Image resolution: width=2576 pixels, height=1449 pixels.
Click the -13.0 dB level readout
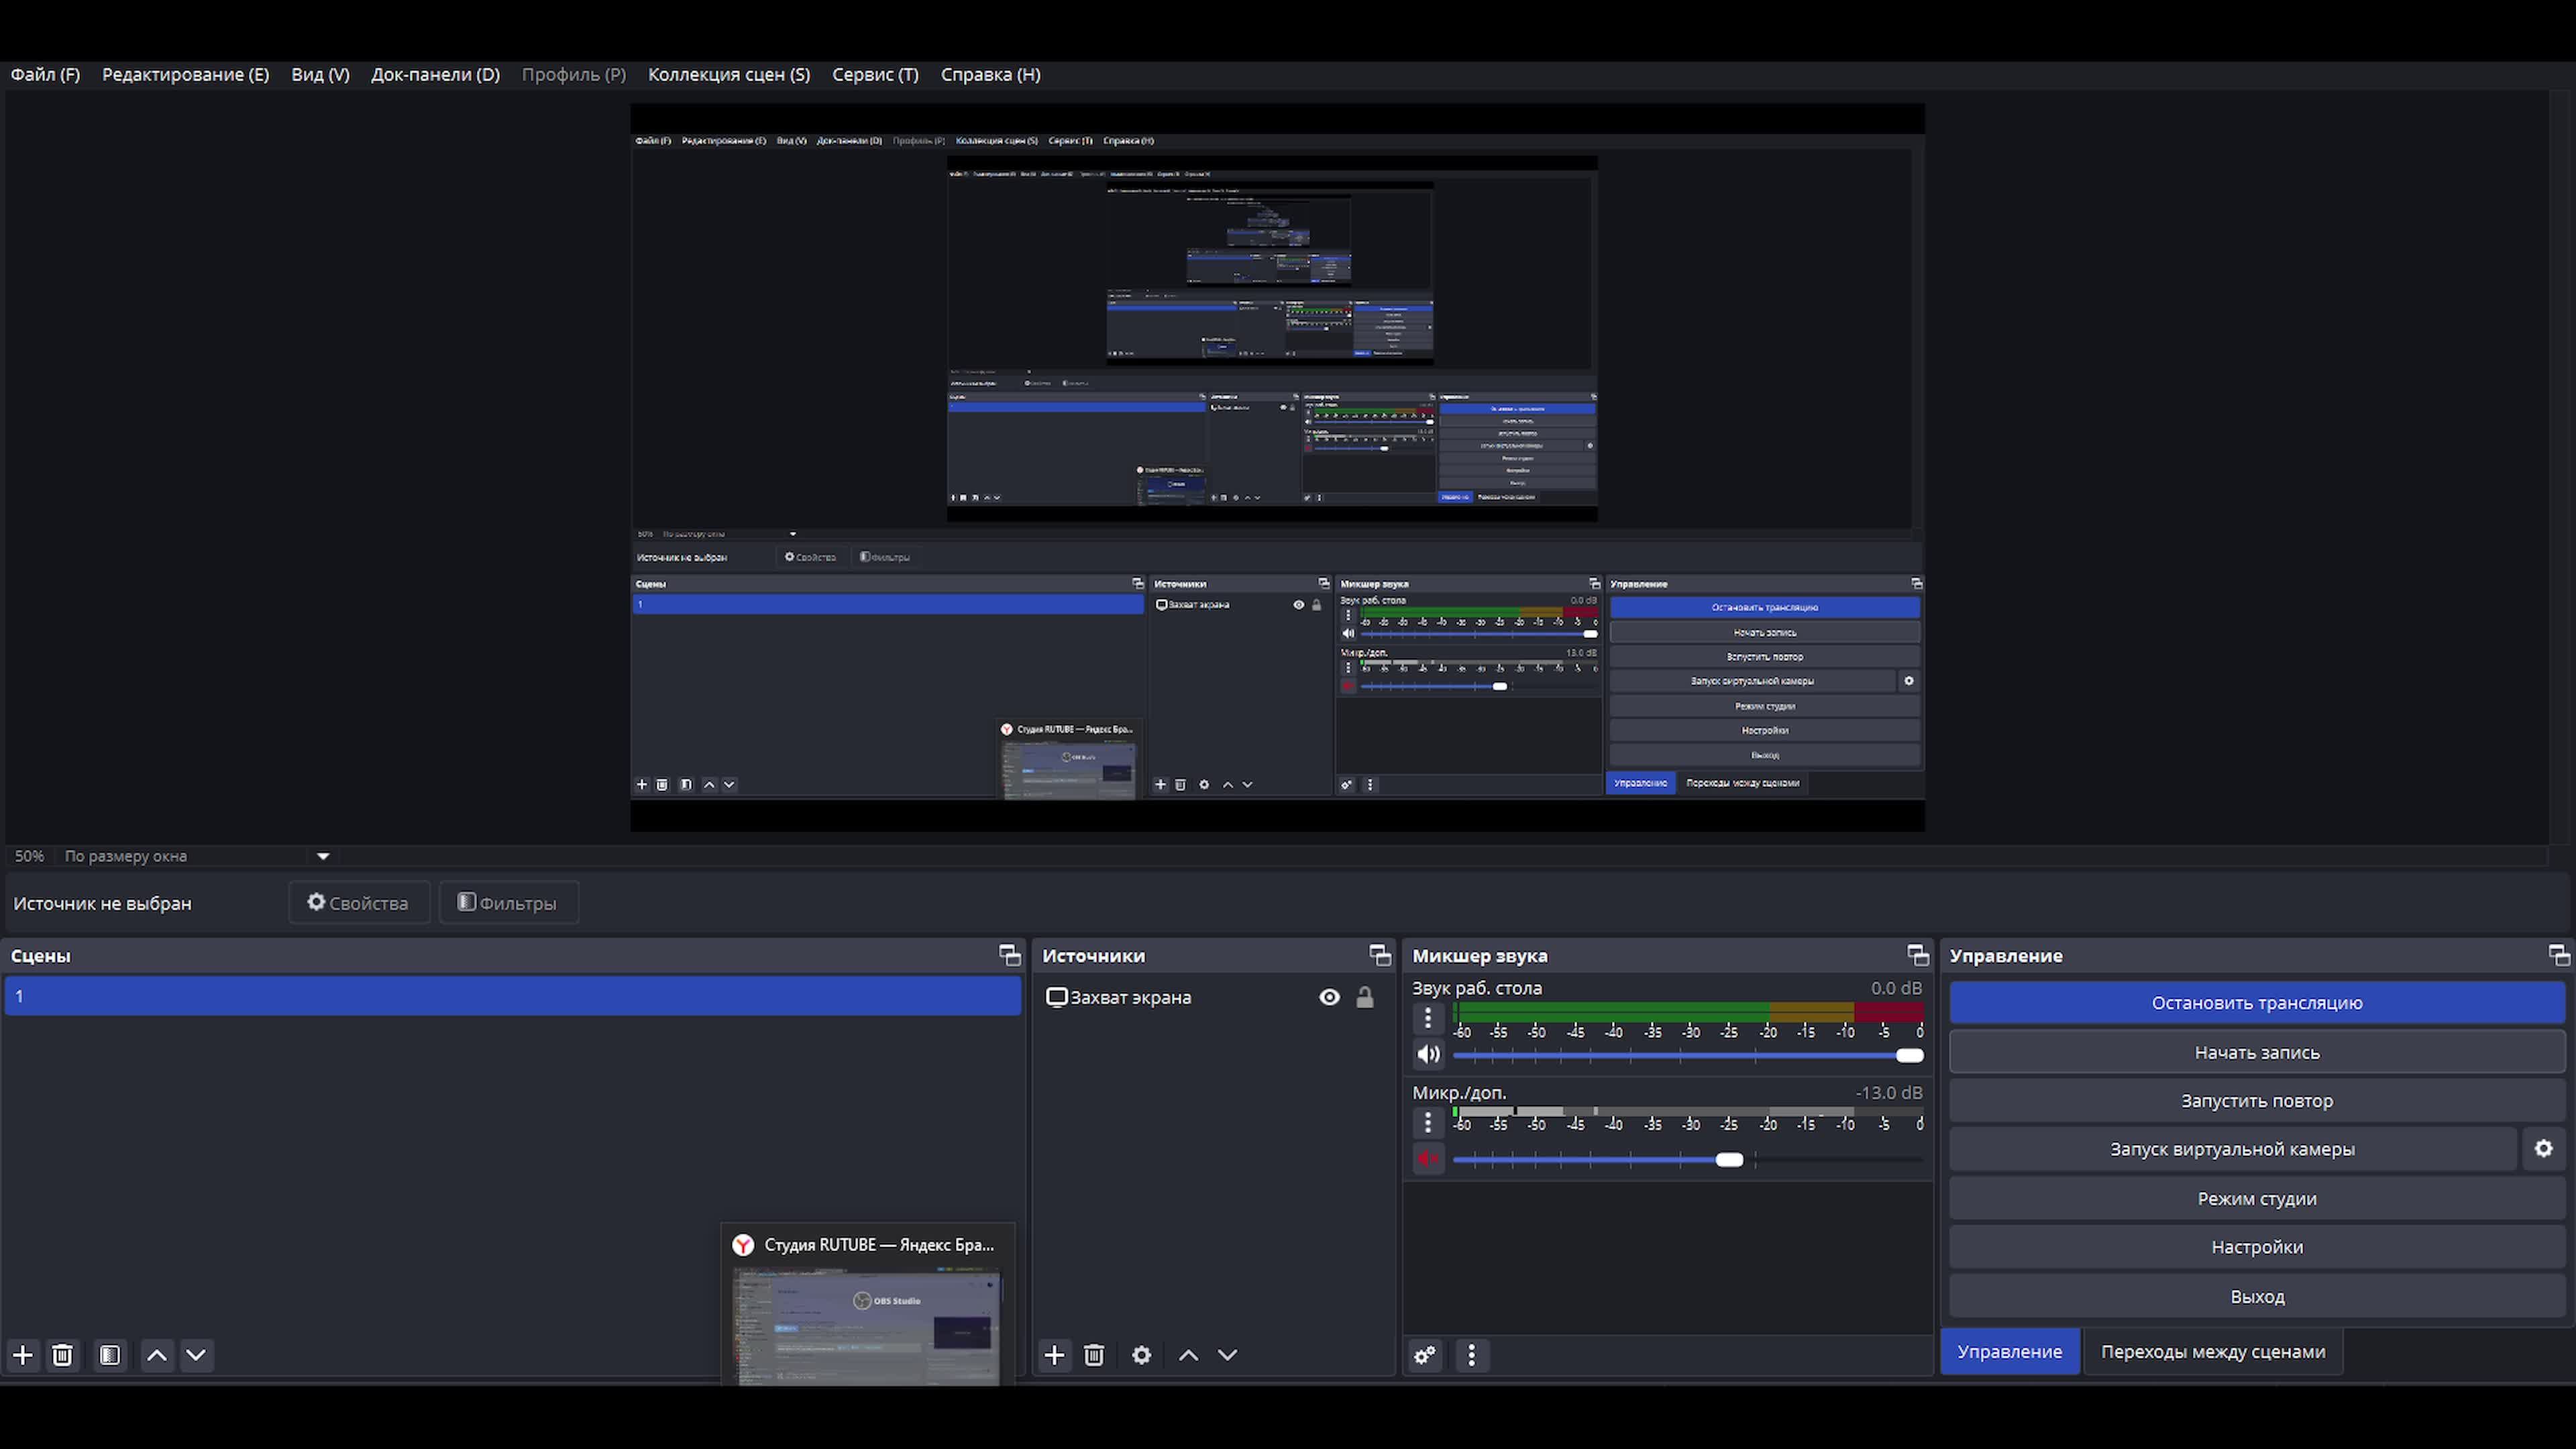[x=1888, y=1093]
